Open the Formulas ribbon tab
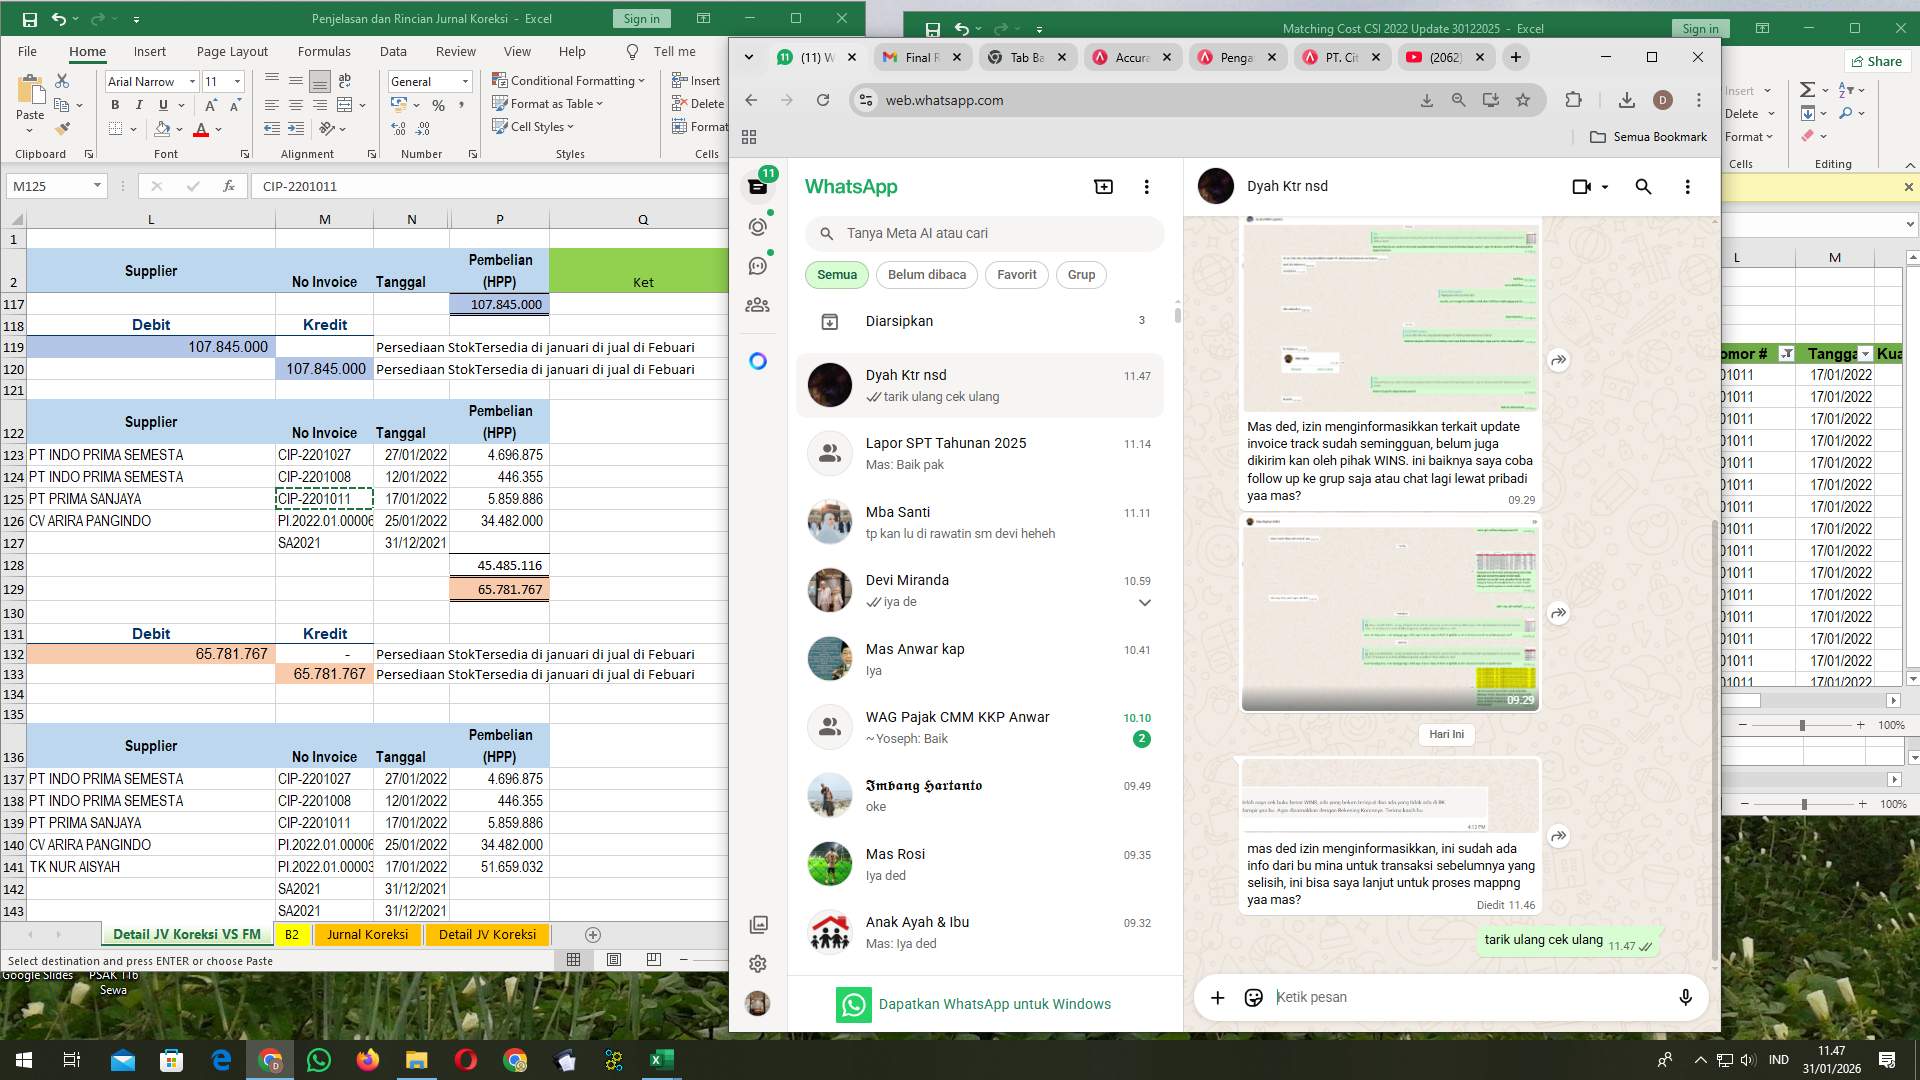 324,51
